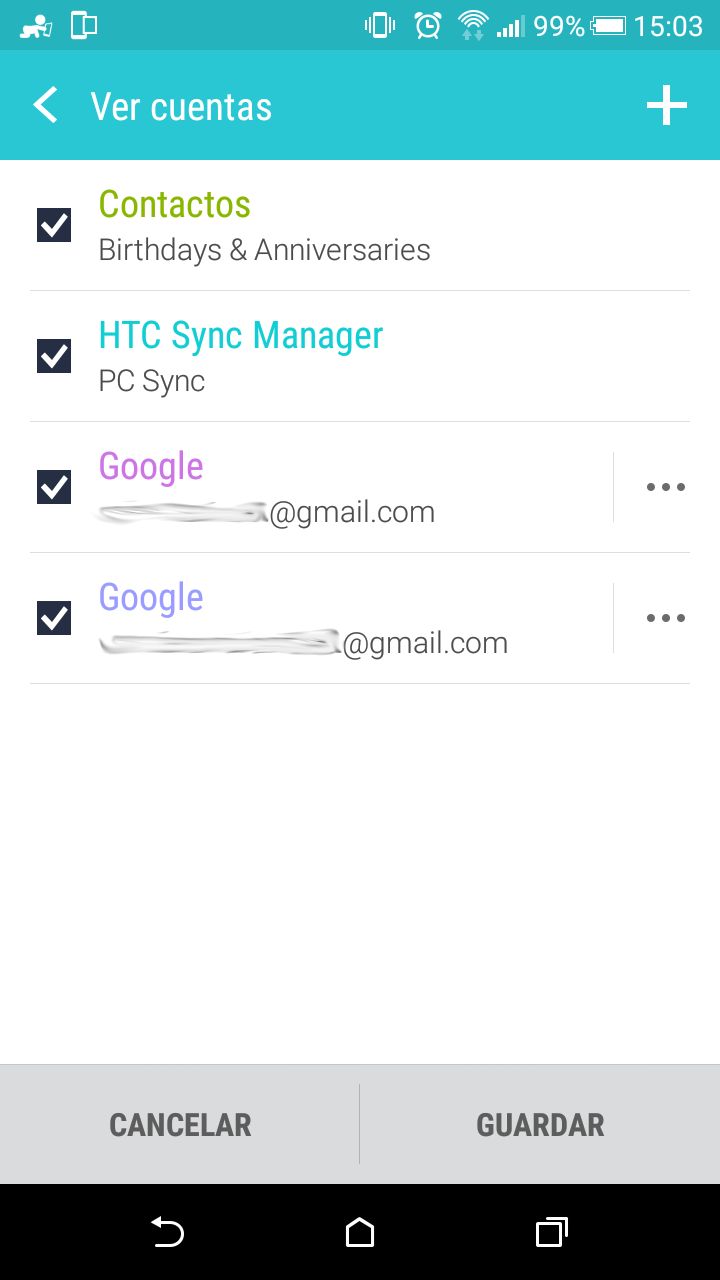Image resolution: width=720 pixels, height=1280 pixels.
Task: Tap the Ver cuentas title
Action: click(181, 107)
